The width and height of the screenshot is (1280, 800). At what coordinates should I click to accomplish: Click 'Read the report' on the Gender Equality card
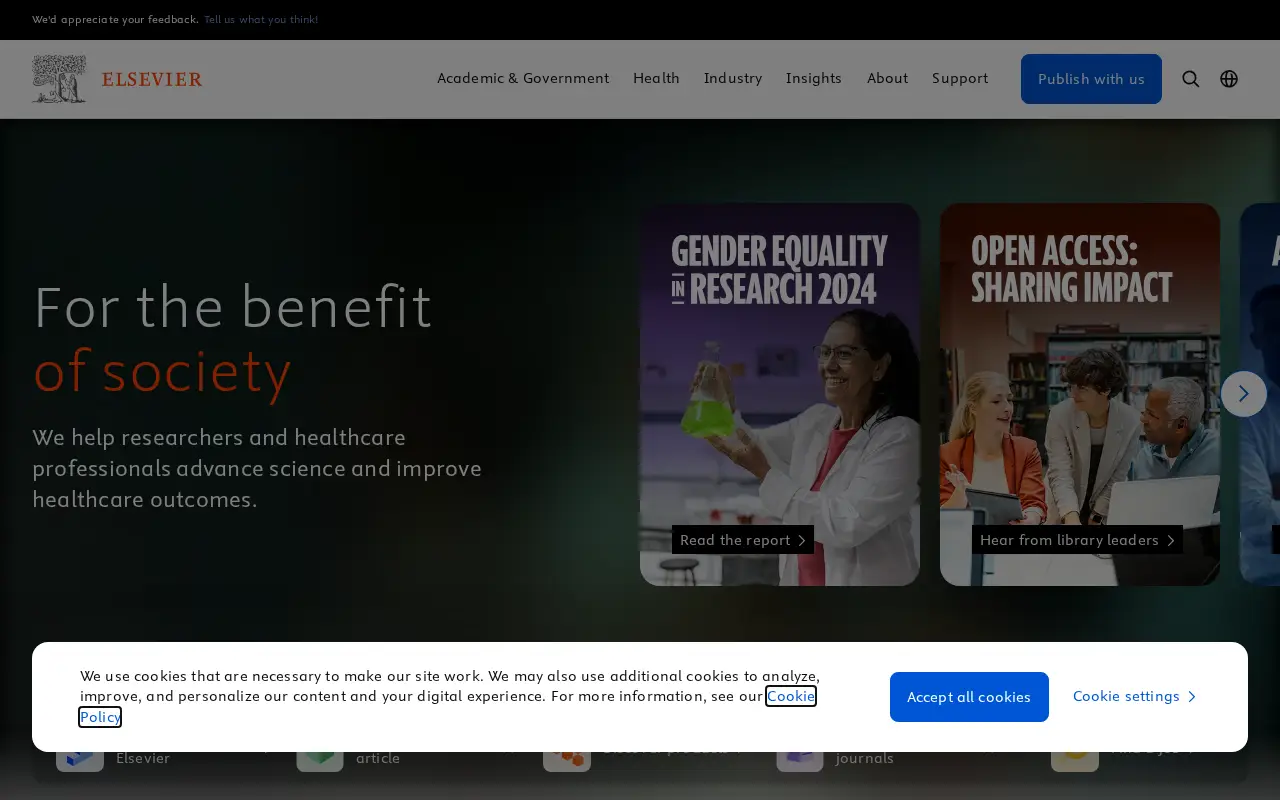[743, 540]
